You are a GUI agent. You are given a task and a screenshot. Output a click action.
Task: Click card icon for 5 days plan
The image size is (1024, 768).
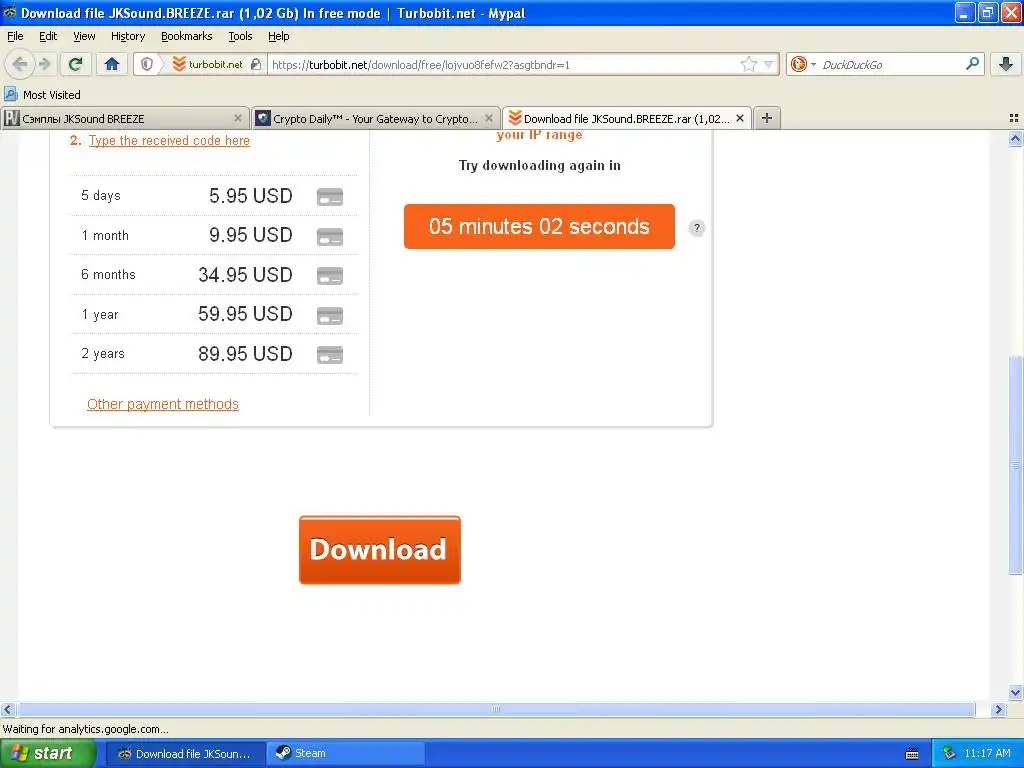tap(330, 196)
